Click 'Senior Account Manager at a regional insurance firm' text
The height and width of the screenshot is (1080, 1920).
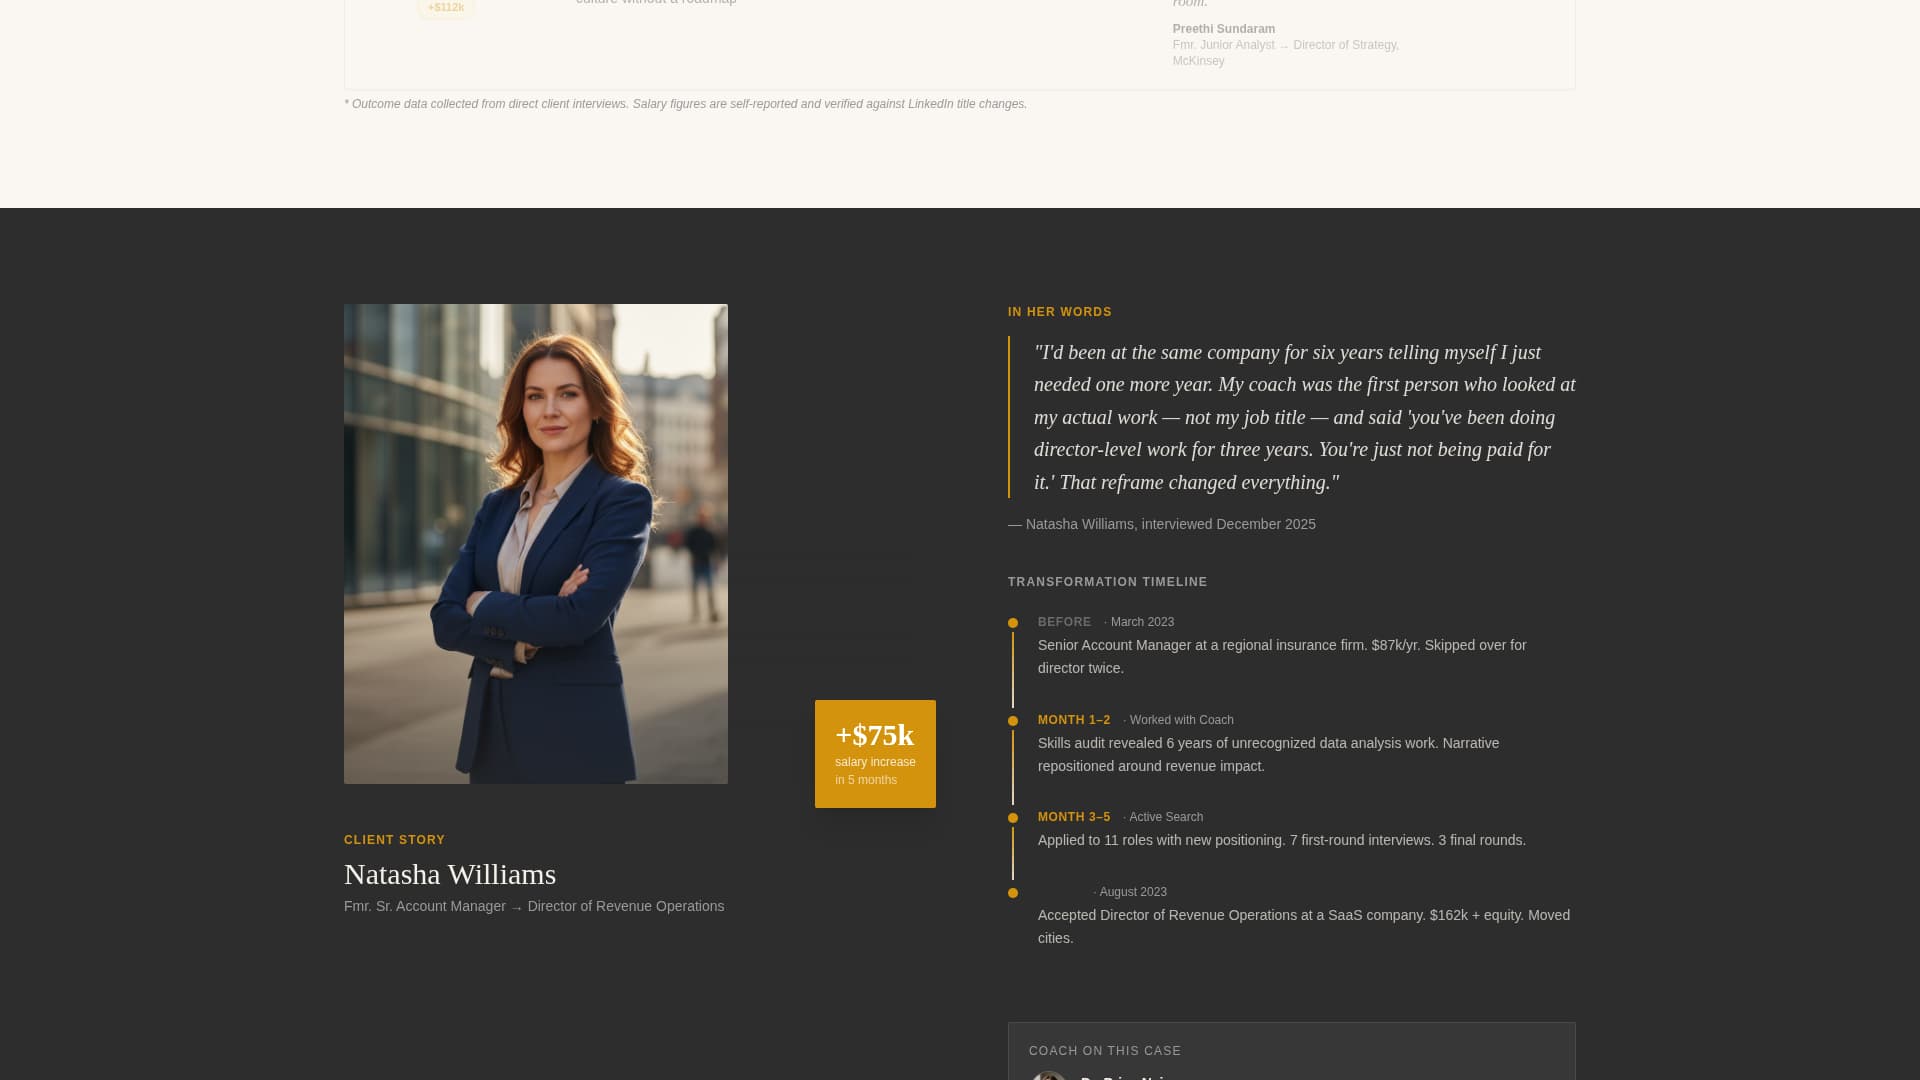click(1282, 657)
